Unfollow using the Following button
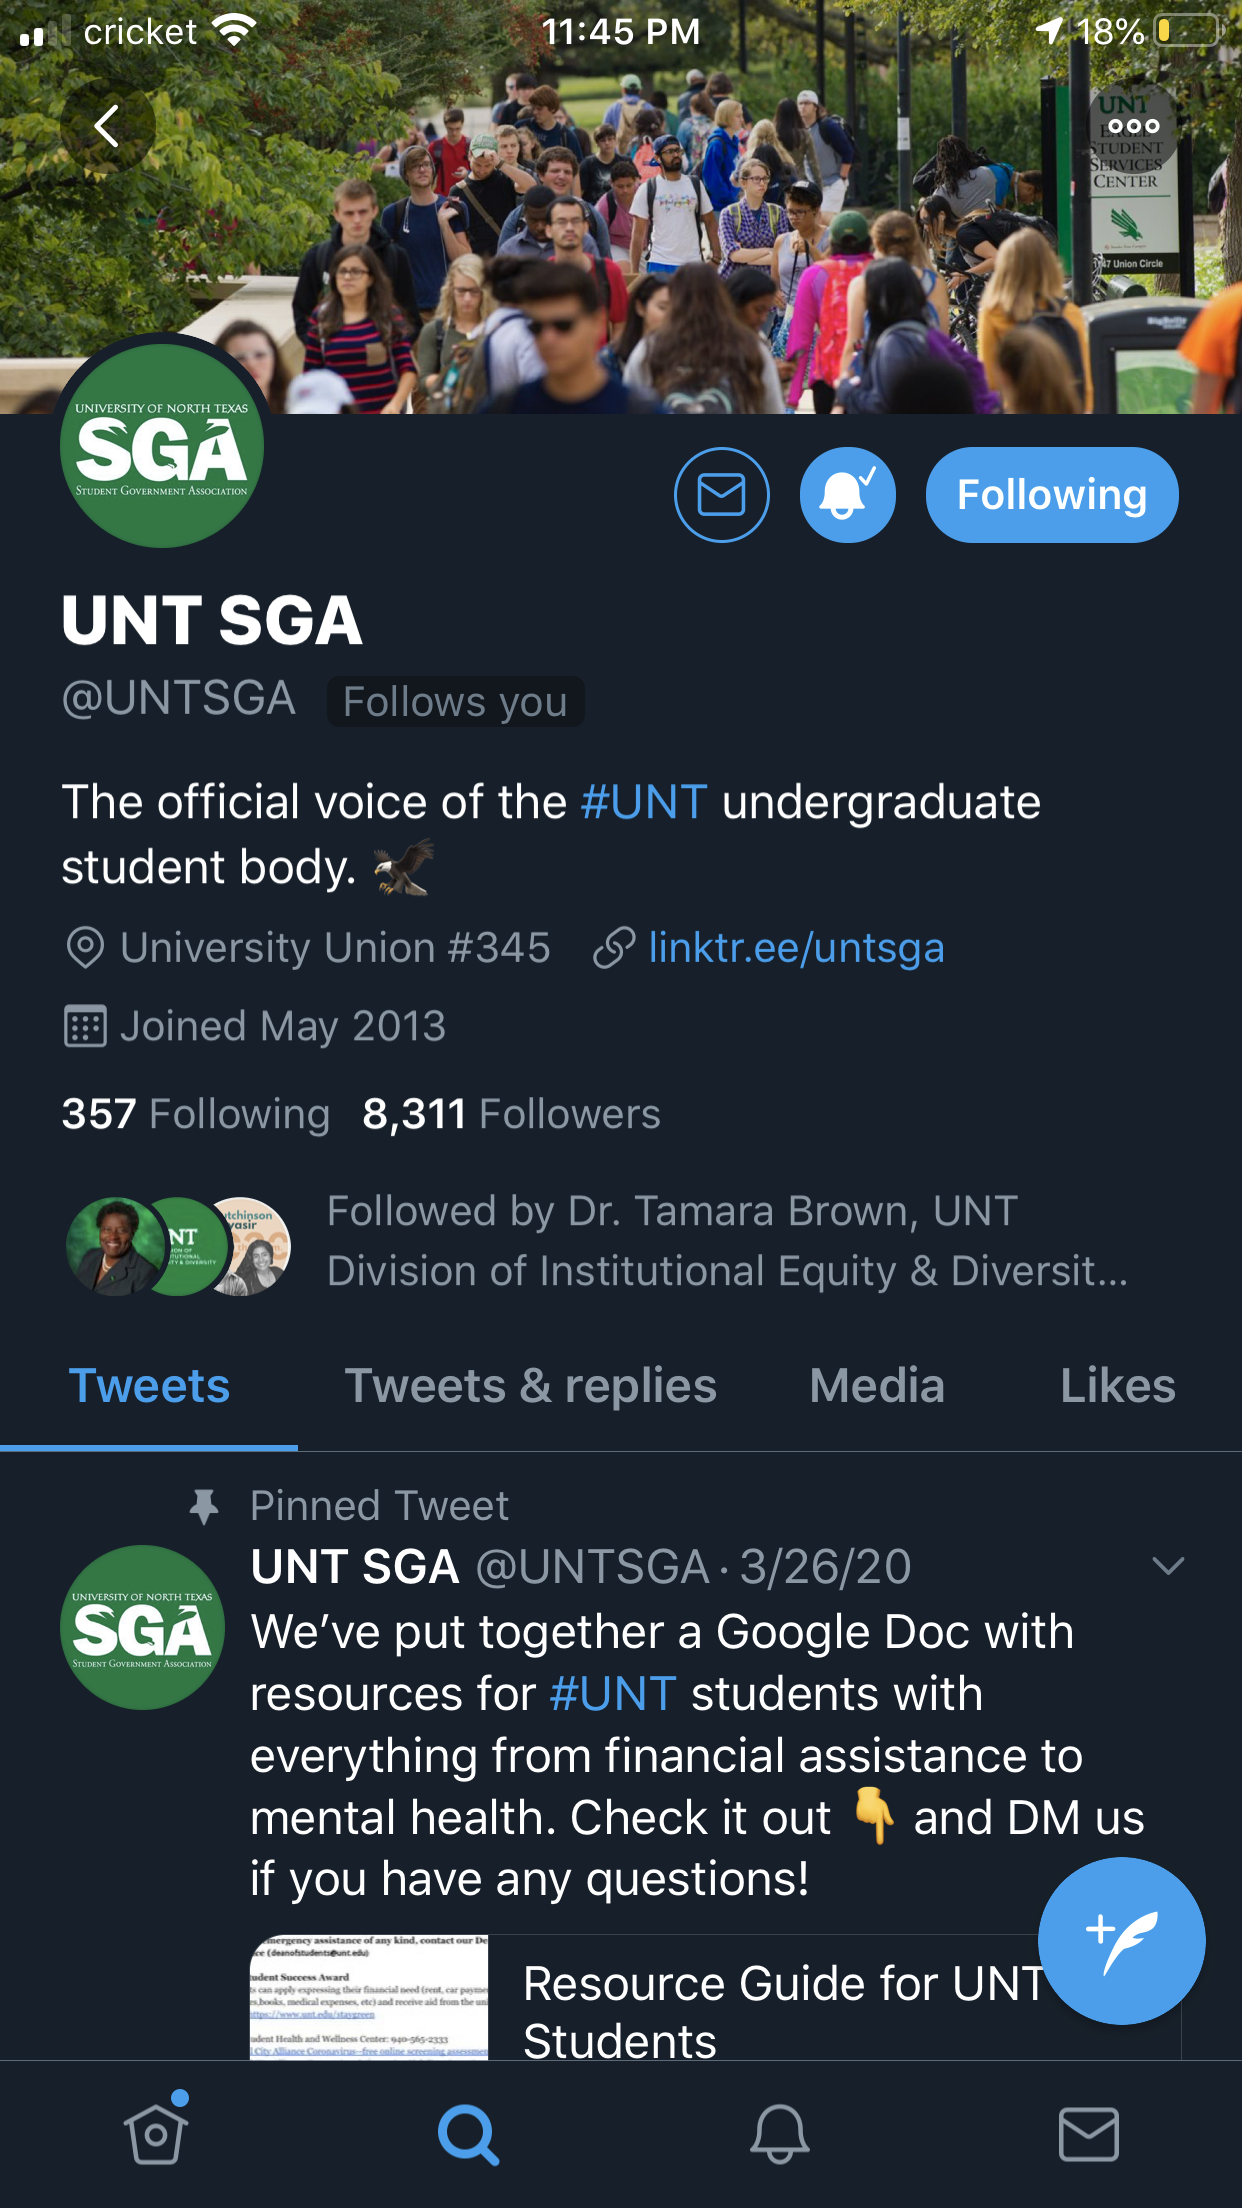Viewport: 1242px width, 2208px height. coord(1051,495)
